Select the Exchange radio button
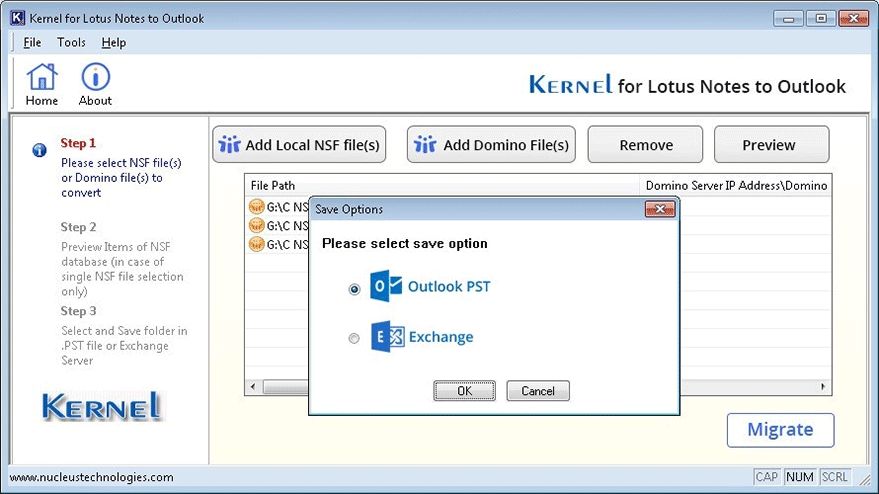879x494 pixels. pyautogui.click(x=354, y=338)
